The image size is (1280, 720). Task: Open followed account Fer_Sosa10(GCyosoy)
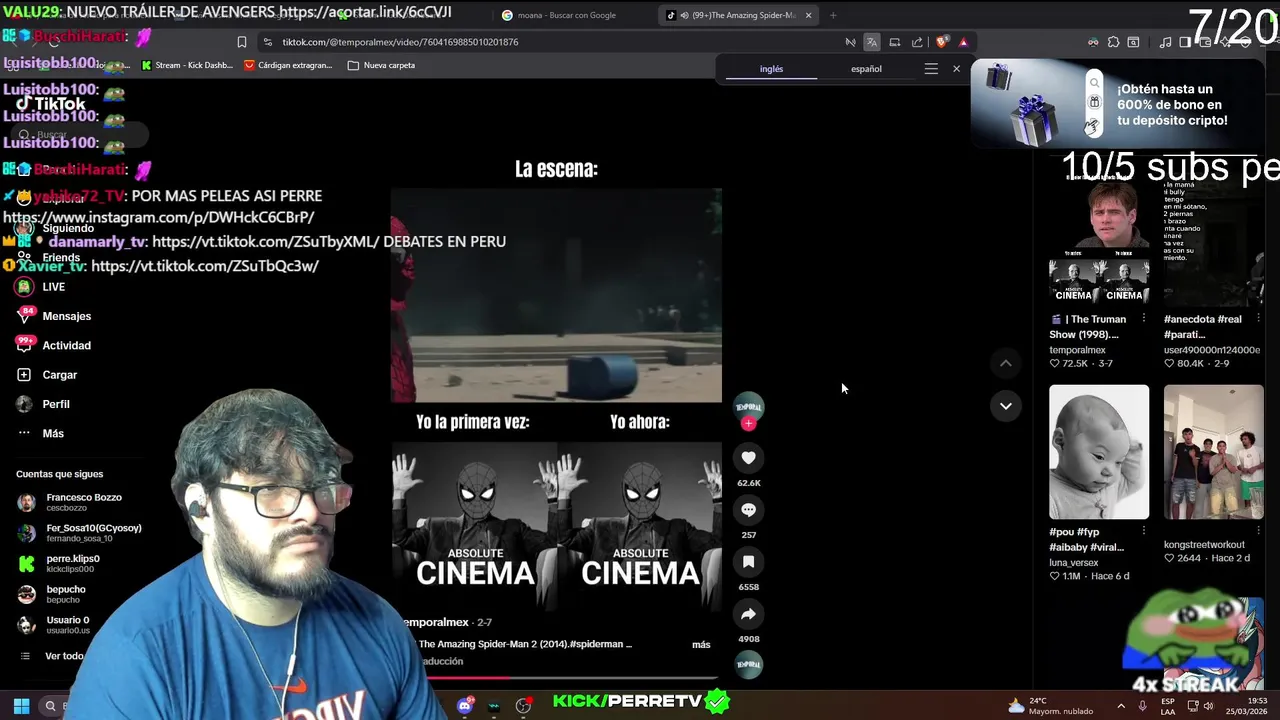pos(80,533)
